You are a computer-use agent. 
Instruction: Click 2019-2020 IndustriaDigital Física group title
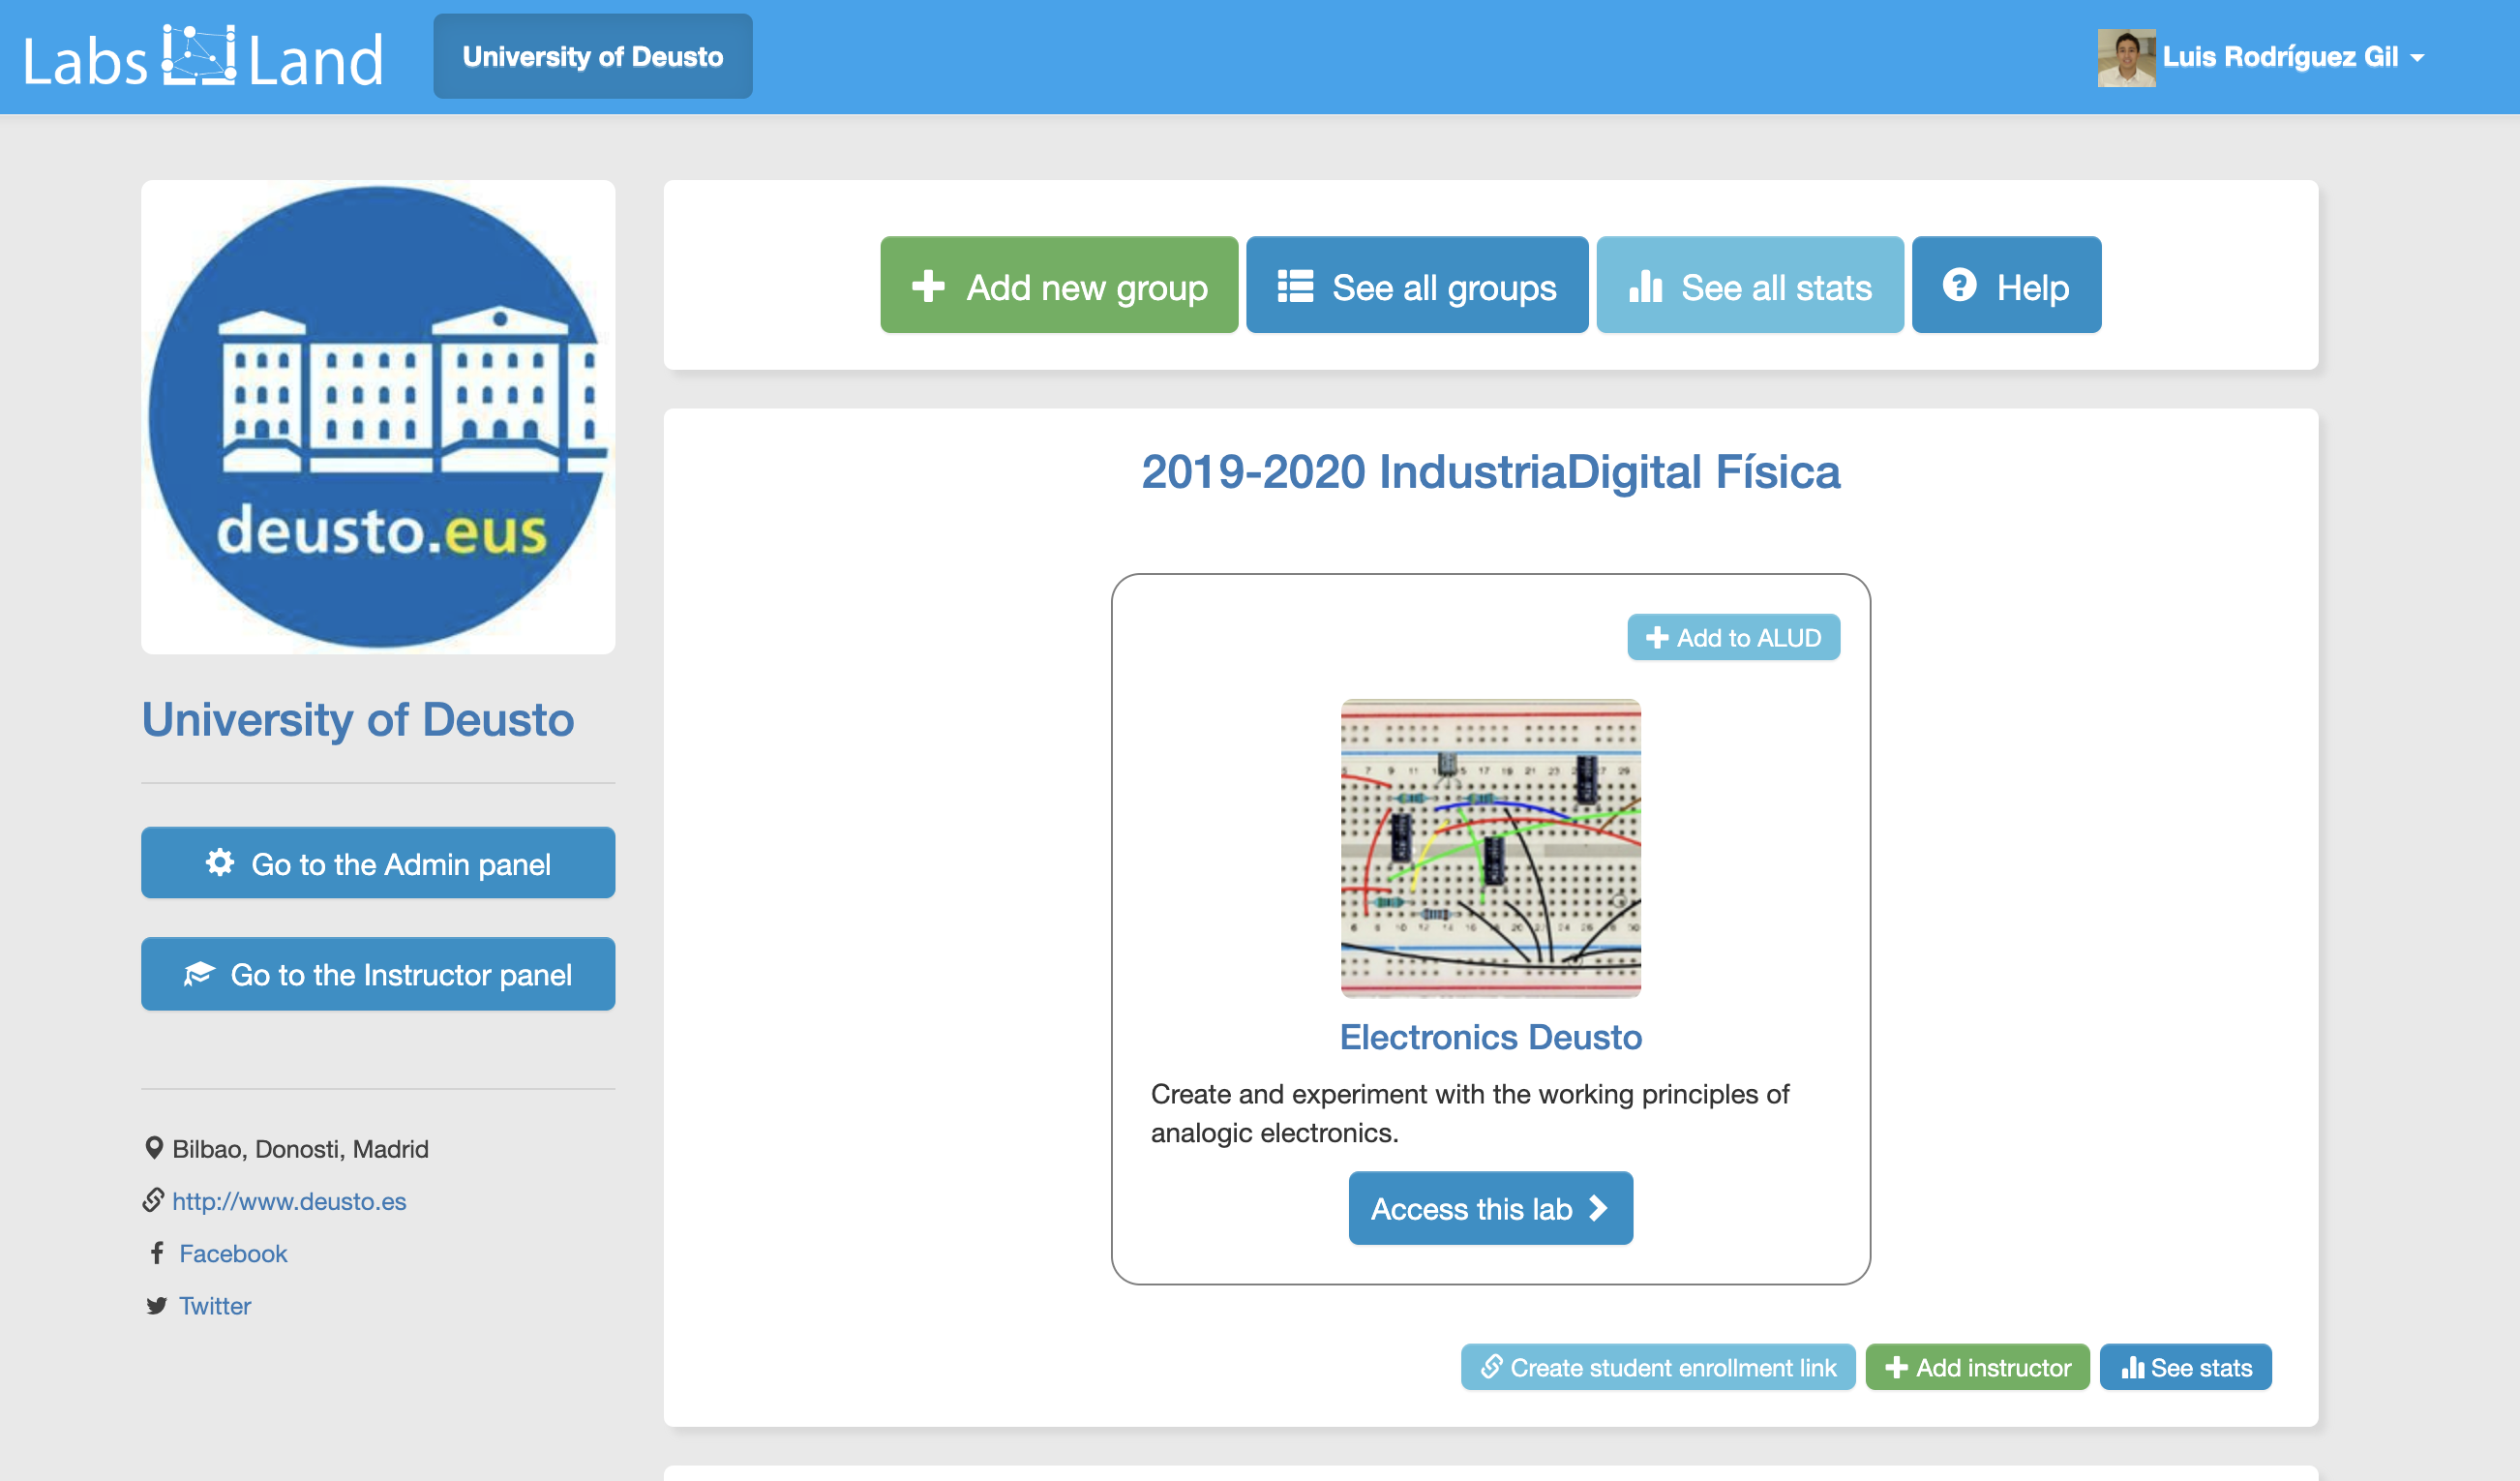1490,471
